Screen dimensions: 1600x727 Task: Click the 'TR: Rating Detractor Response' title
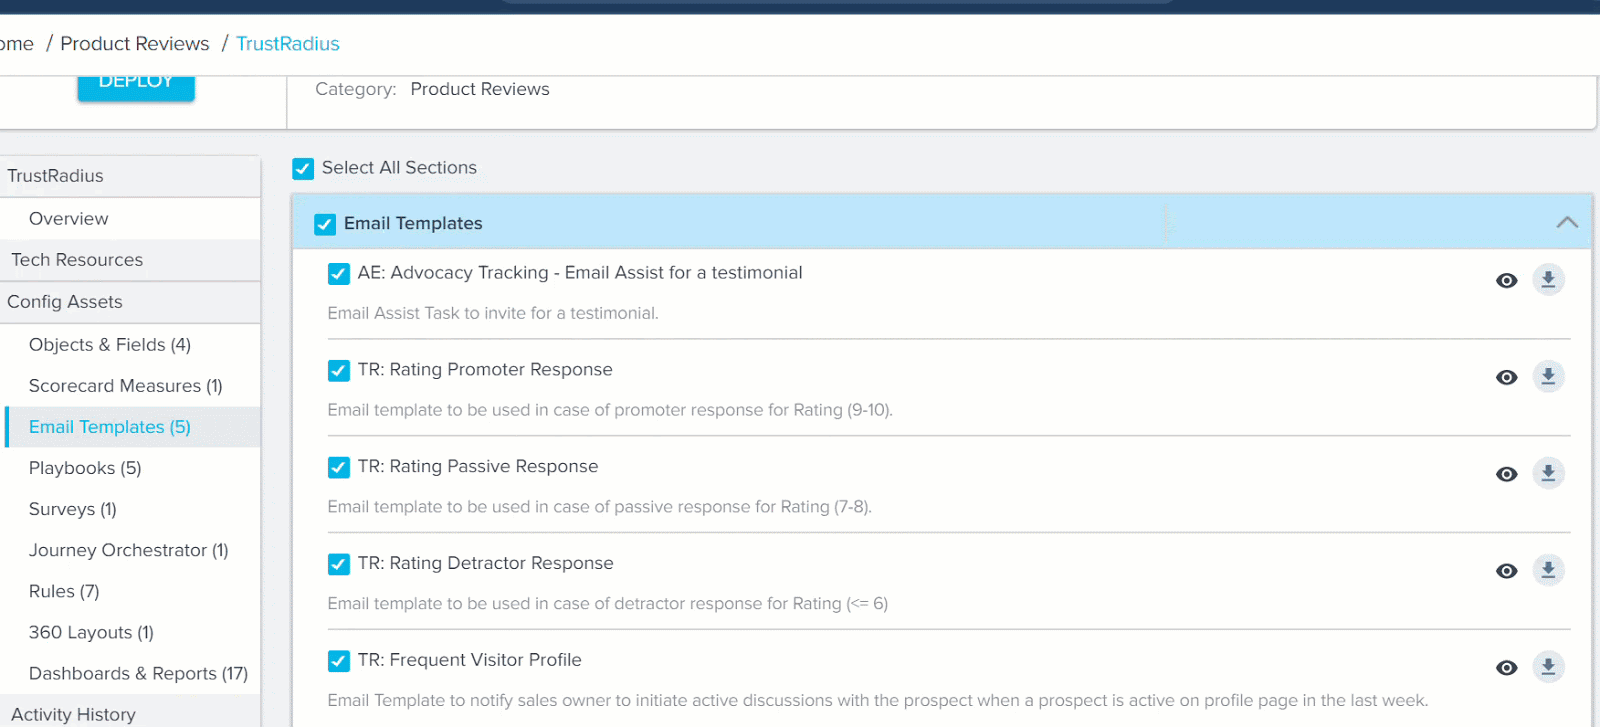[486, 564]
